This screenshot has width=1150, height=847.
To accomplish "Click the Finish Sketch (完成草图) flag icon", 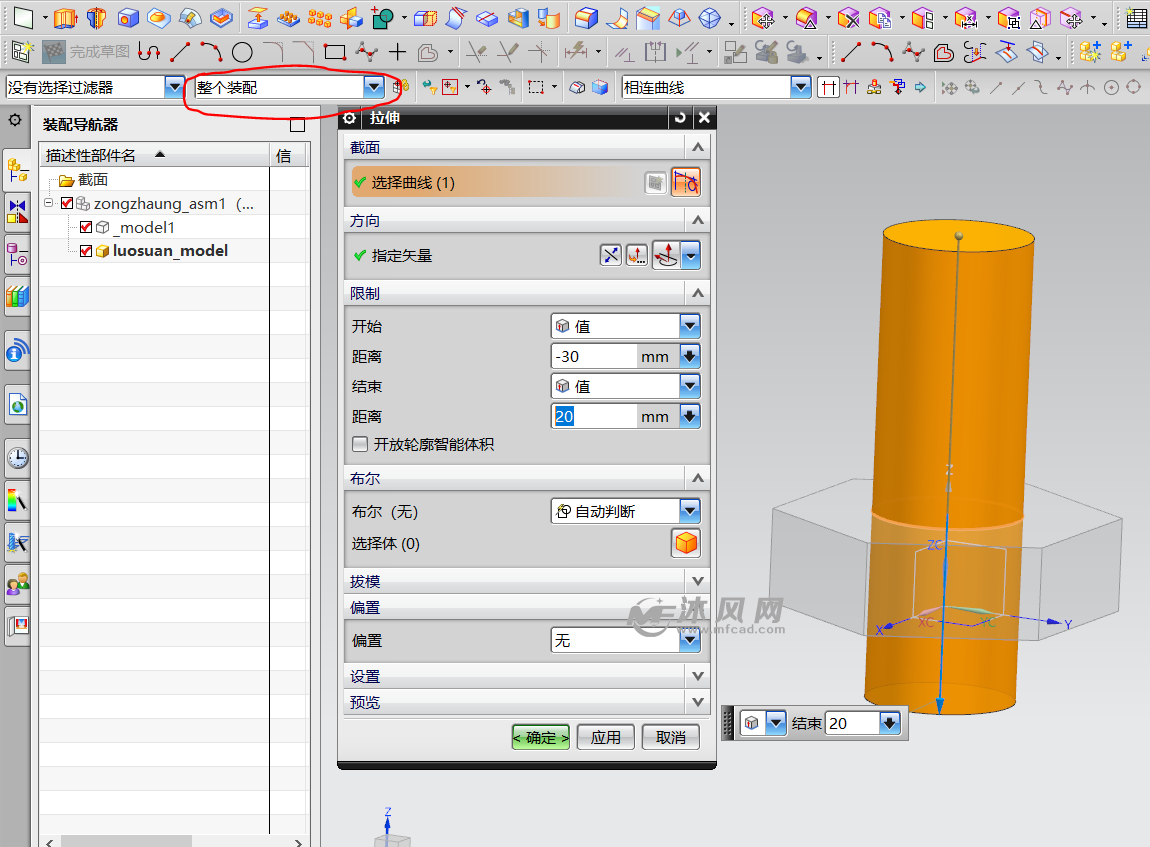I will click(54, 52).
